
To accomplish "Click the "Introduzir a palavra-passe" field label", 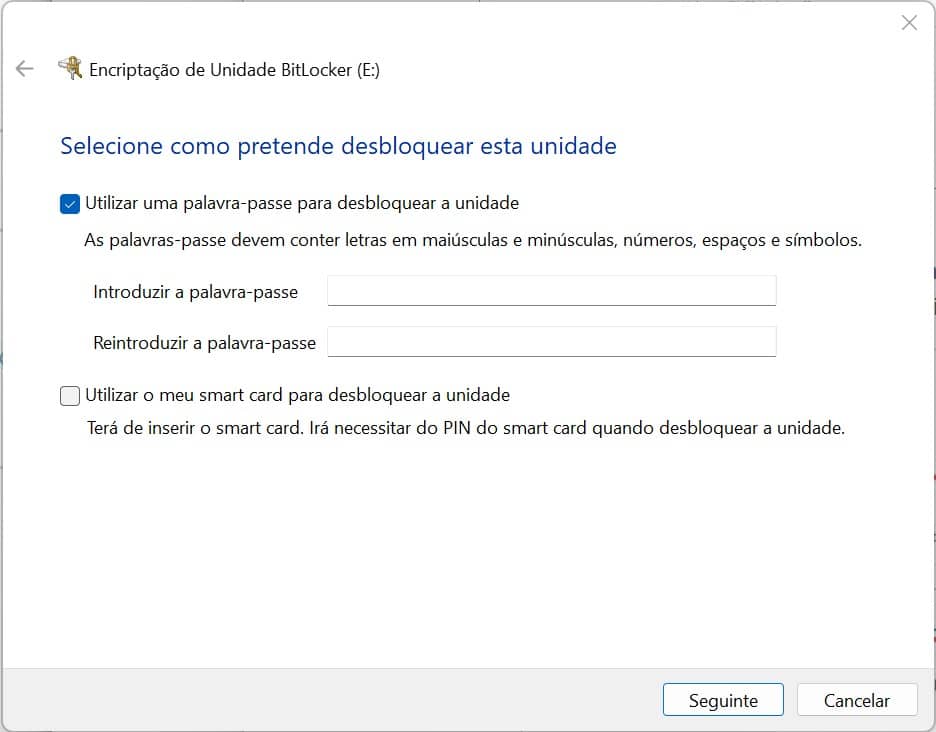I will point(195,292).
